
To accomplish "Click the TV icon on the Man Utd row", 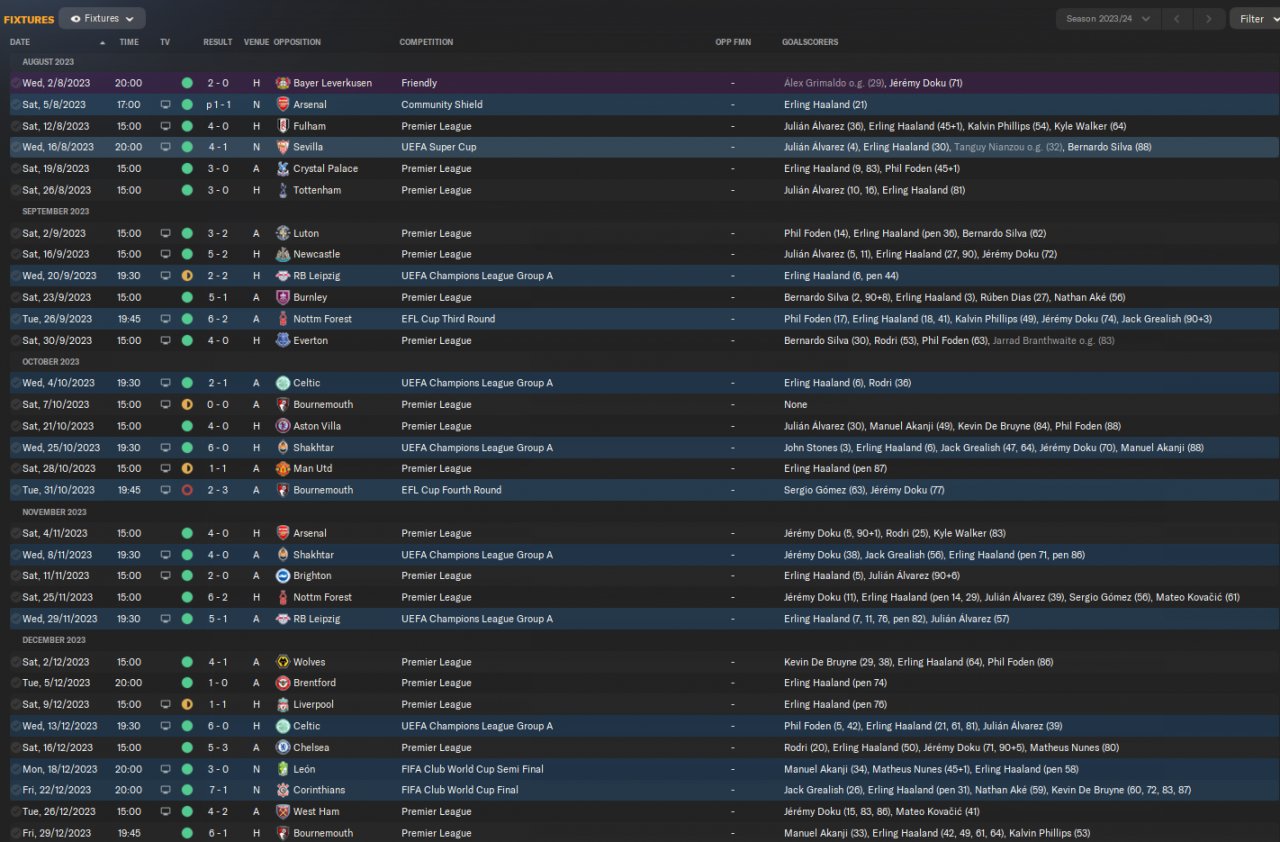I will [165, 468].
